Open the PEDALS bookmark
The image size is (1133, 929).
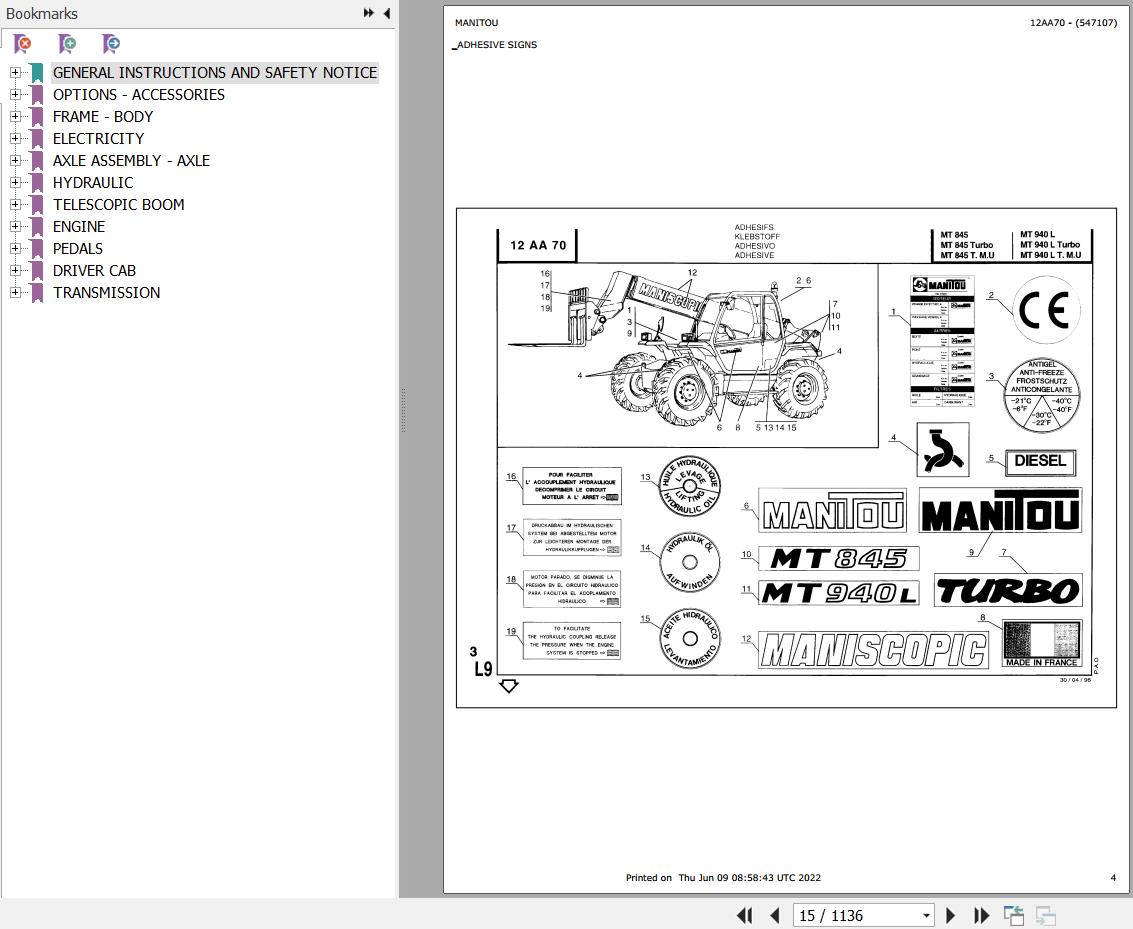[x=77, y=249]
